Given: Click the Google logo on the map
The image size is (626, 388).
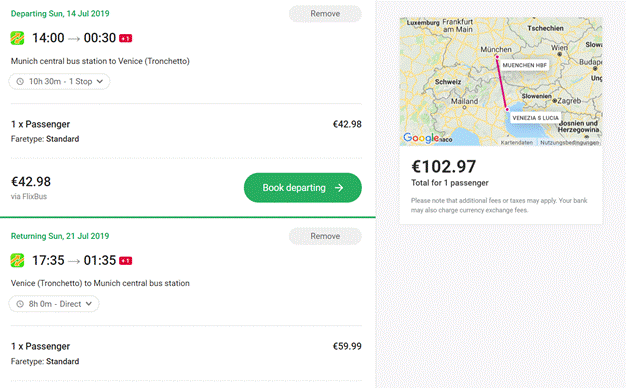Looking at the screenshot, I should 421,138.
